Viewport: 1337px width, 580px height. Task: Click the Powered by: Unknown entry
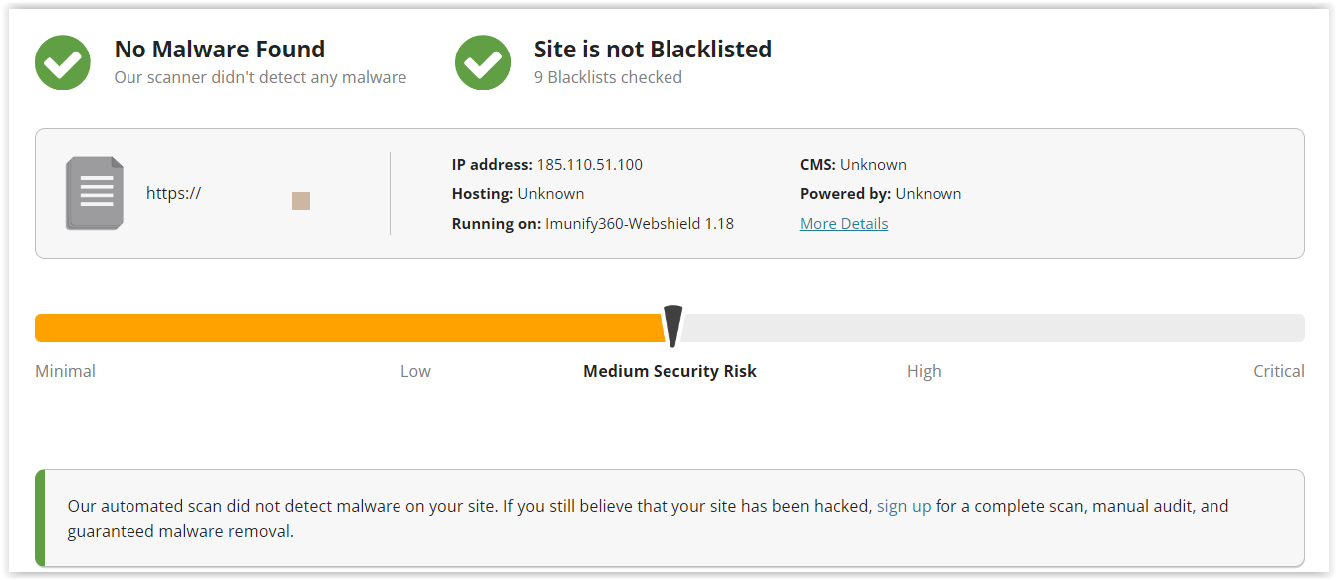click(x=880, y=194)
